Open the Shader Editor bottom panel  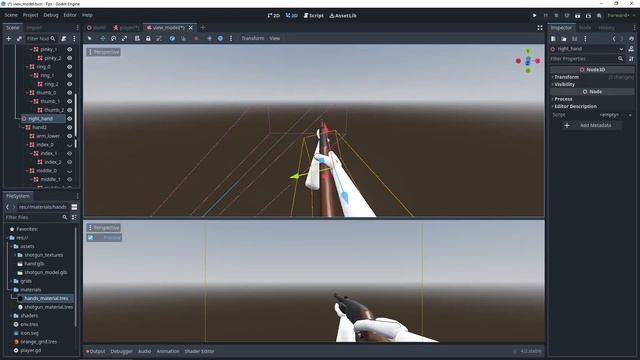pos(199,351)
